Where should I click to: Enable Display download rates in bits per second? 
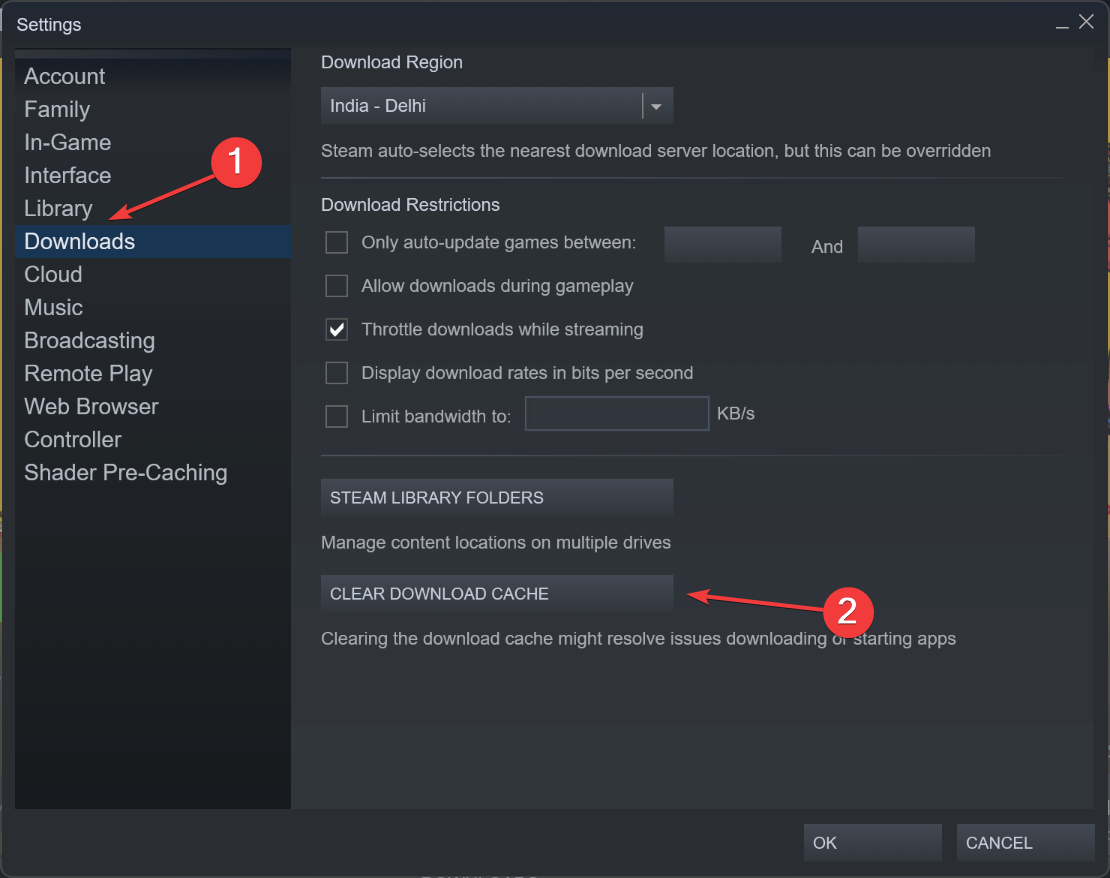[x=336, y=373]
